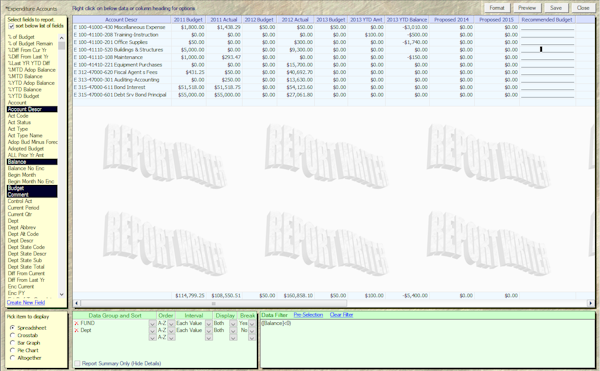Click left arrow of the horizontal scrollbar
This screenshot has width=600, height=371.
point(77,303)
